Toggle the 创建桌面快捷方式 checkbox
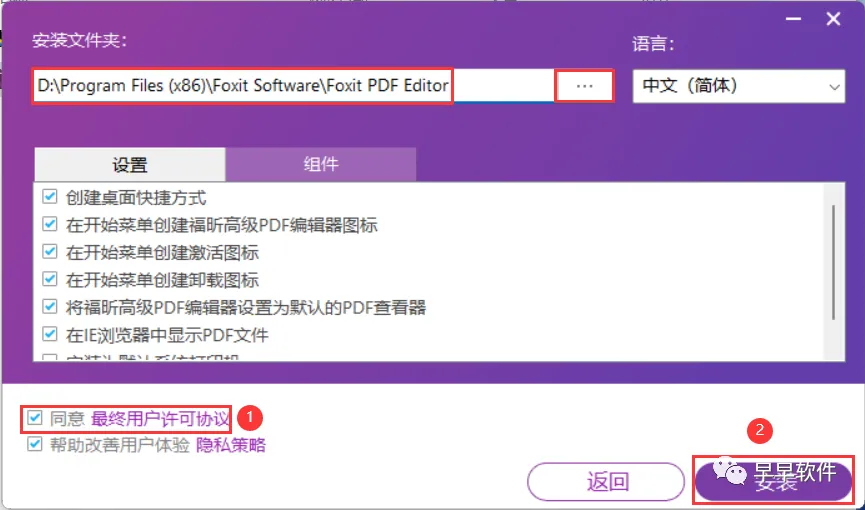 [x=50, y=197]
